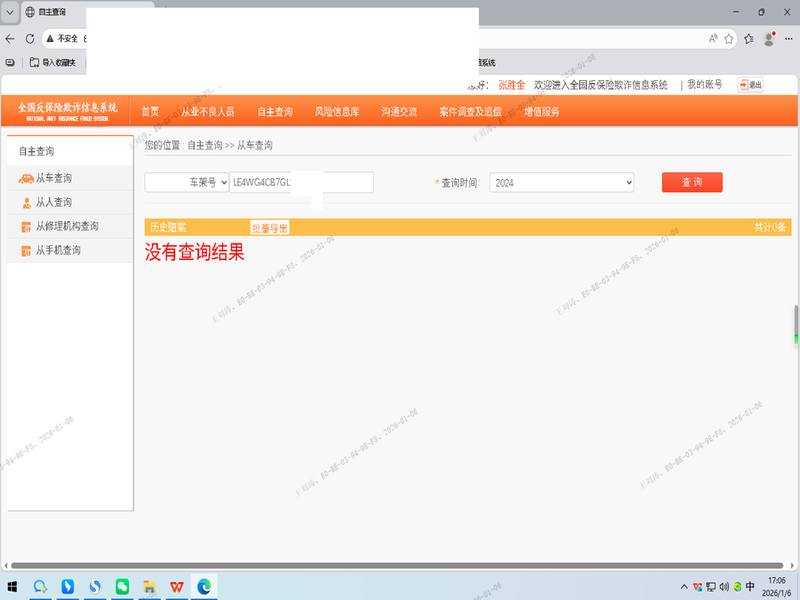Open WeChat from the taskbar
The height and width of the screenshot is (600, 800).
(x=122, y=586)
